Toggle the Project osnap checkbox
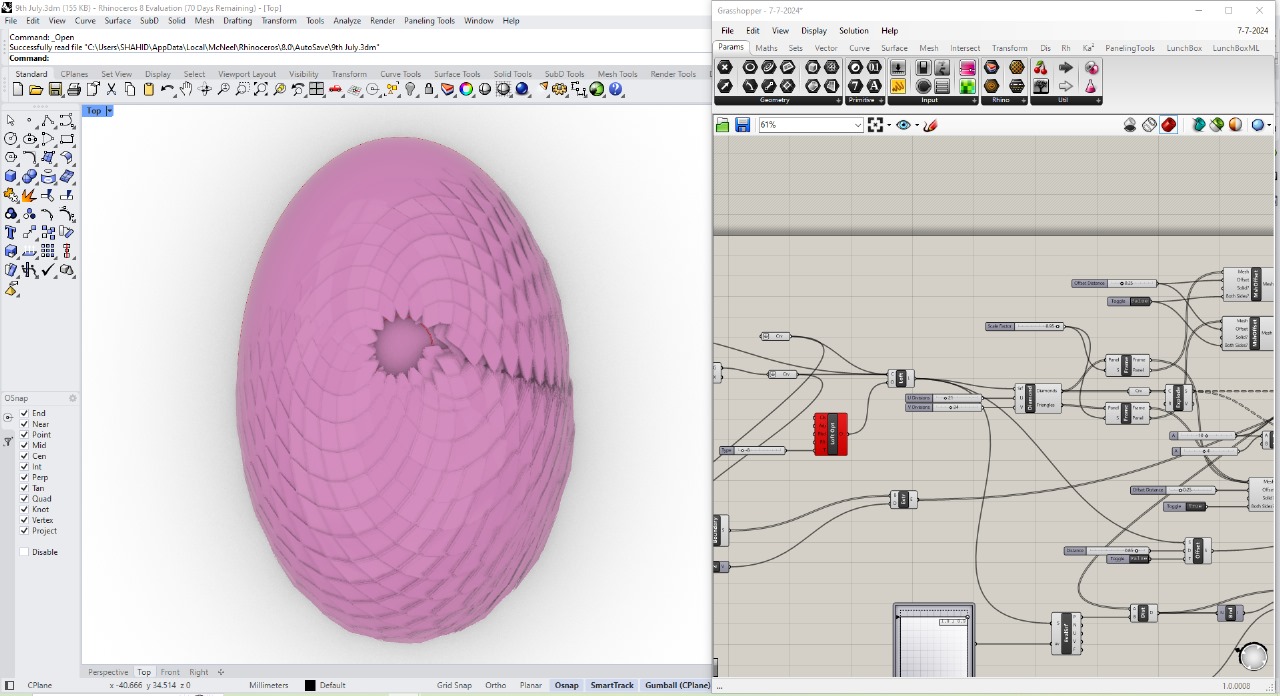The width and height of the screenshot is (1280, 696). pos(24,531)
